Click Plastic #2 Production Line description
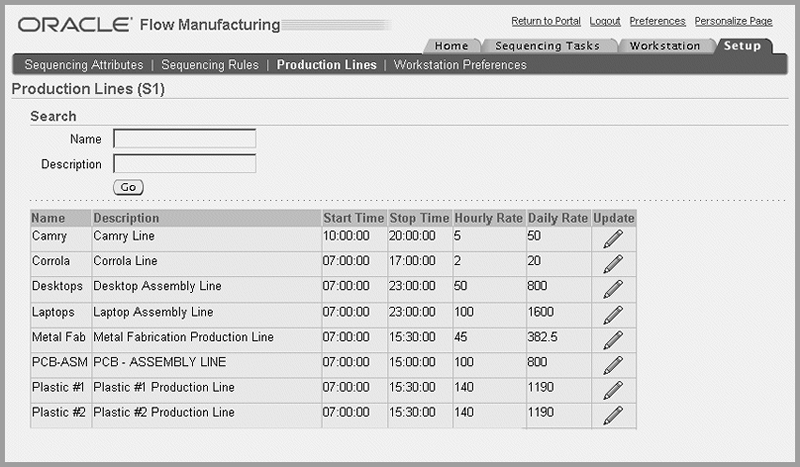The width and height of the screenshot is (800, 467). pyautogui.click(x=164, y=412)
